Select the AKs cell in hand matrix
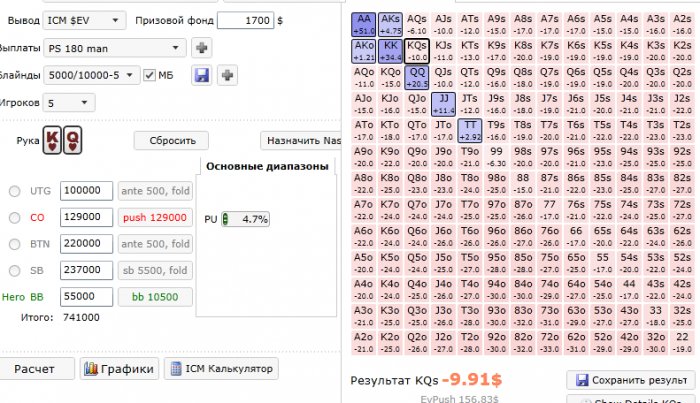The width and height of the screenshot is (700, 403). (390, 24)
